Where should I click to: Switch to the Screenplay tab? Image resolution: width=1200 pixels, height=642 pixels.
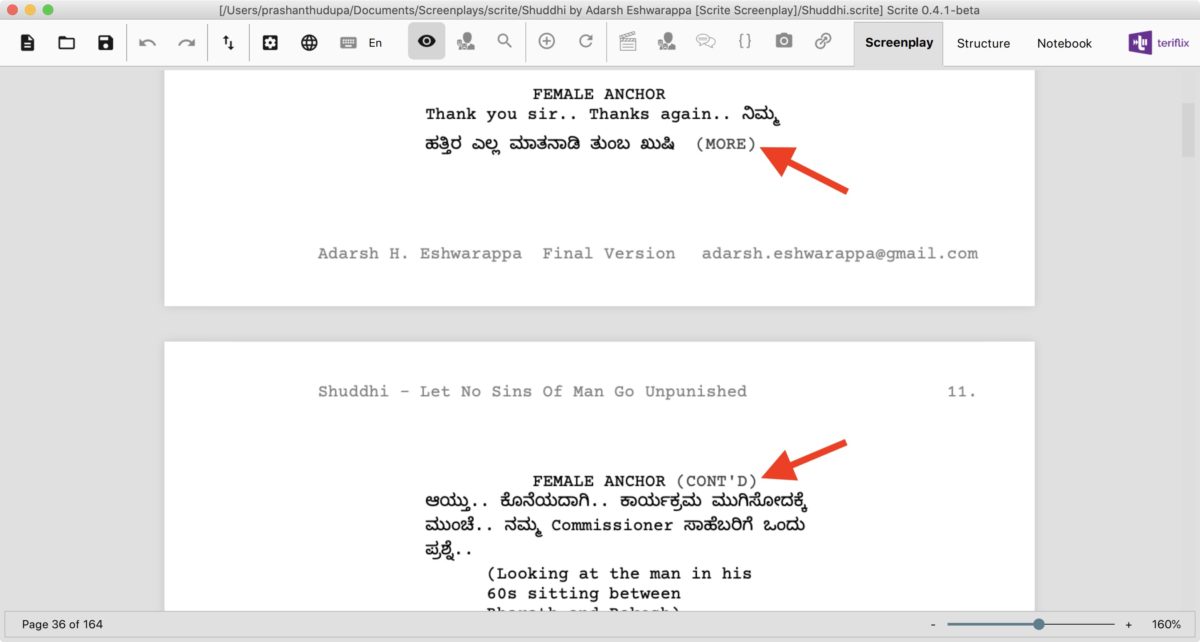tap(899, 44)
